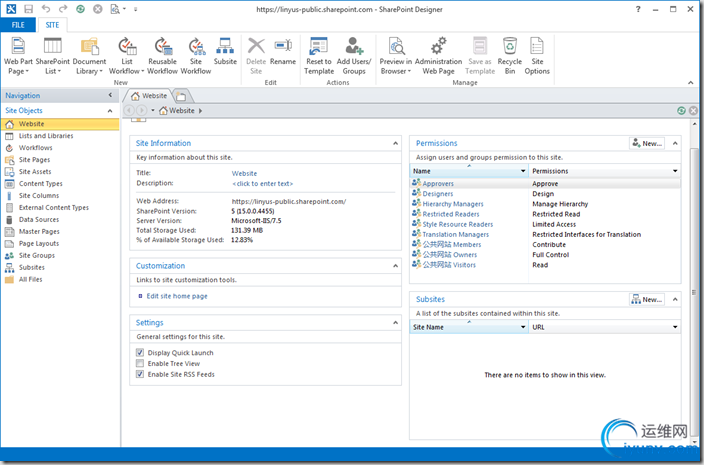Click the Forward navigation arrow
Image resolution: width=704 pixels, height=465 pixels.
tap(141, 110)
